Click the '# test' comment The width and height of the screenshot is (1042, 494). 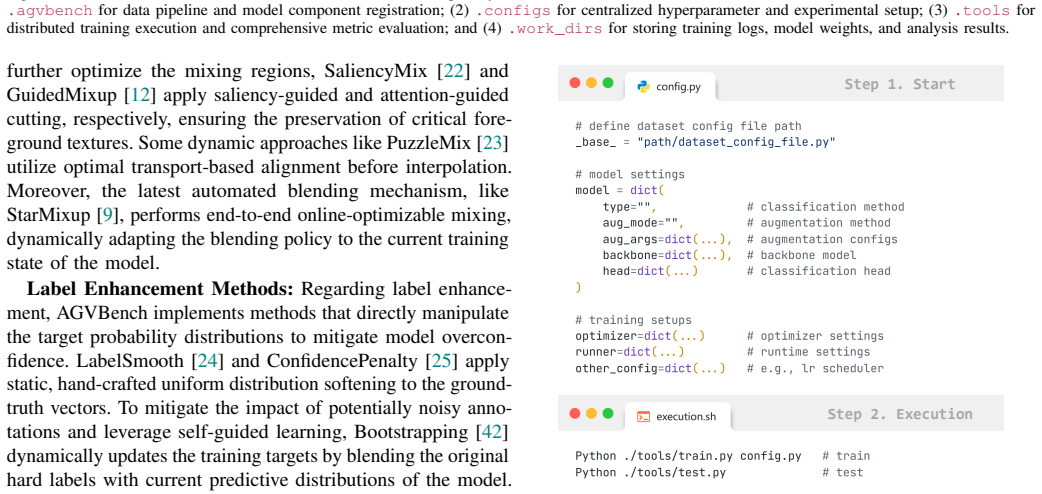point(842,473)
